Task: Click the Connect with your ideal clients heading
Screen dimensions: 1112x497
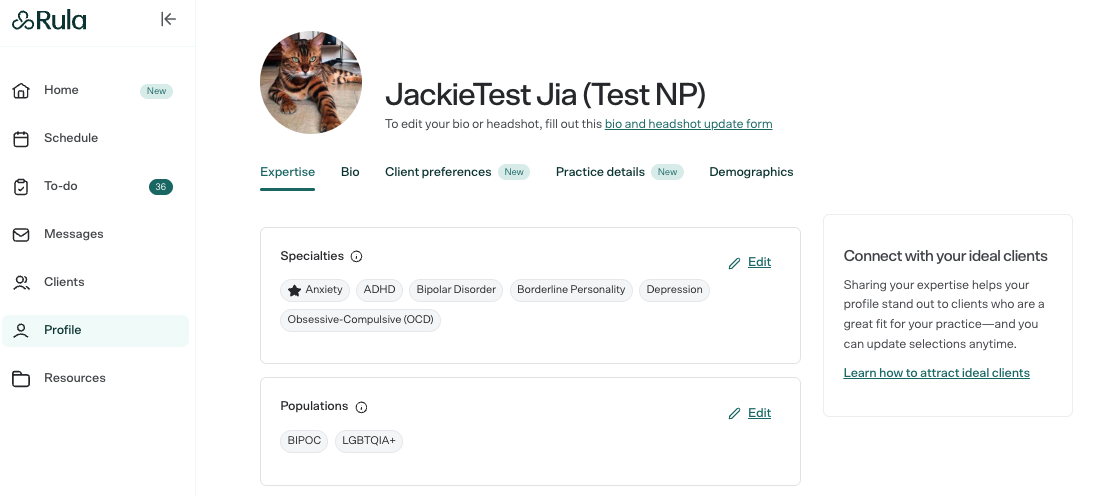Action: point(945,256)
